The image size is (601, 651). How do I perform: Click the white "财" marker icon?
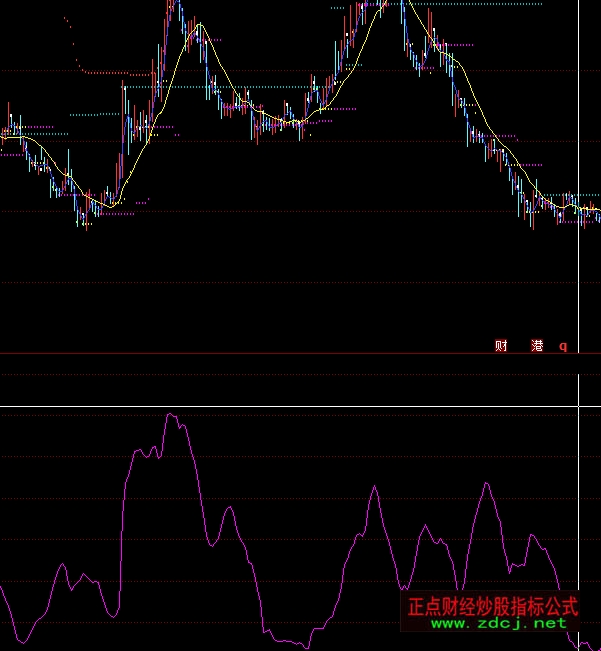(x=501, y=346)
